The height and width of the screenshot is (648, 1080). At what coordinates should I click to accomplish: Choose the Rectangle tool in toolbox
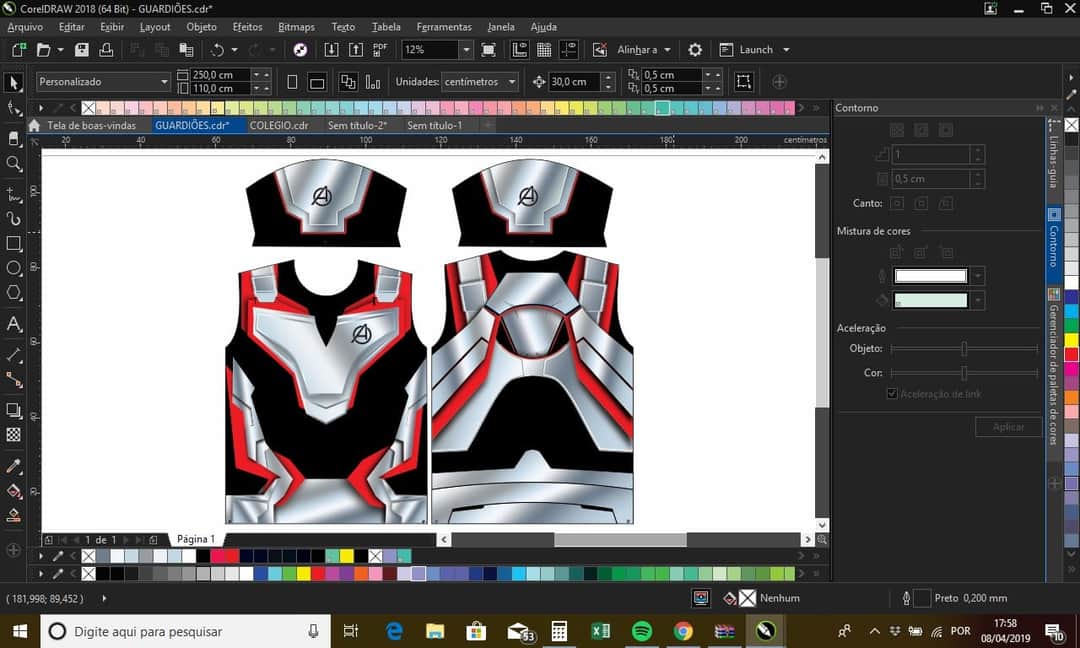pyautogui.click(x=14, y=243)
